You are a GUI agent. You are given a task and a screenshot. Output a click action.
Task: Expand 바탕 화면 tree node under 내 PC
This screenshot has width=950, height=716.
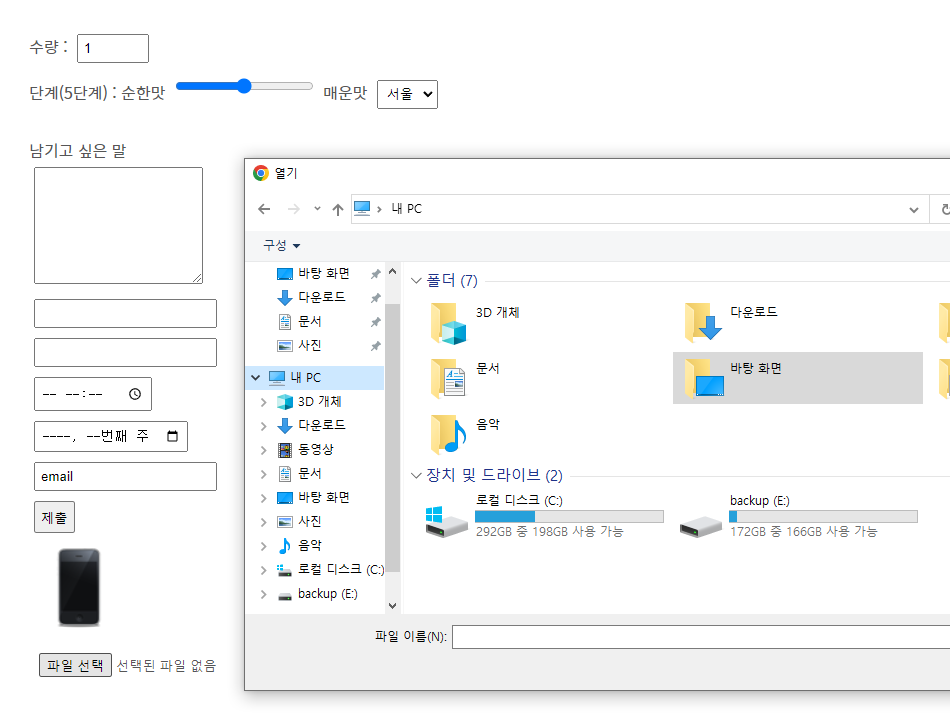pyautogui.click(x=264, y=498)
